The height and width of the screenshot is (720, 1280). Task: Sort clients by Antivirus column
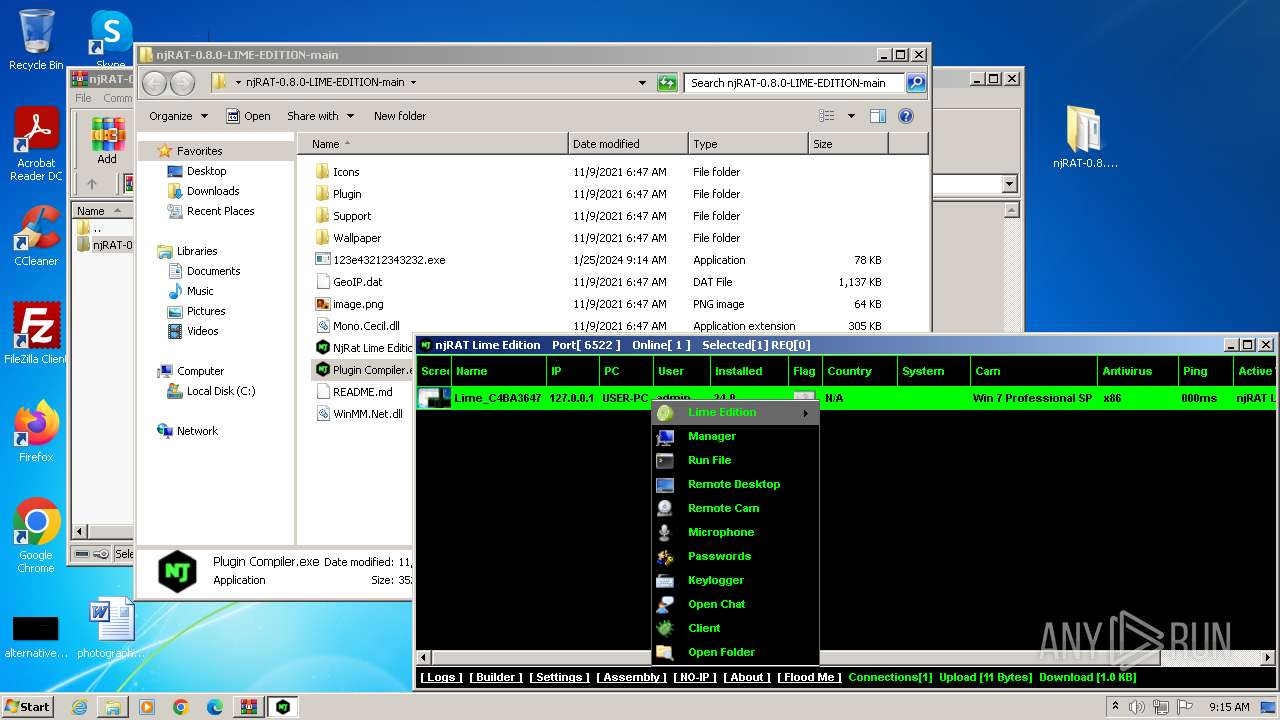[x=1138, y=371]
